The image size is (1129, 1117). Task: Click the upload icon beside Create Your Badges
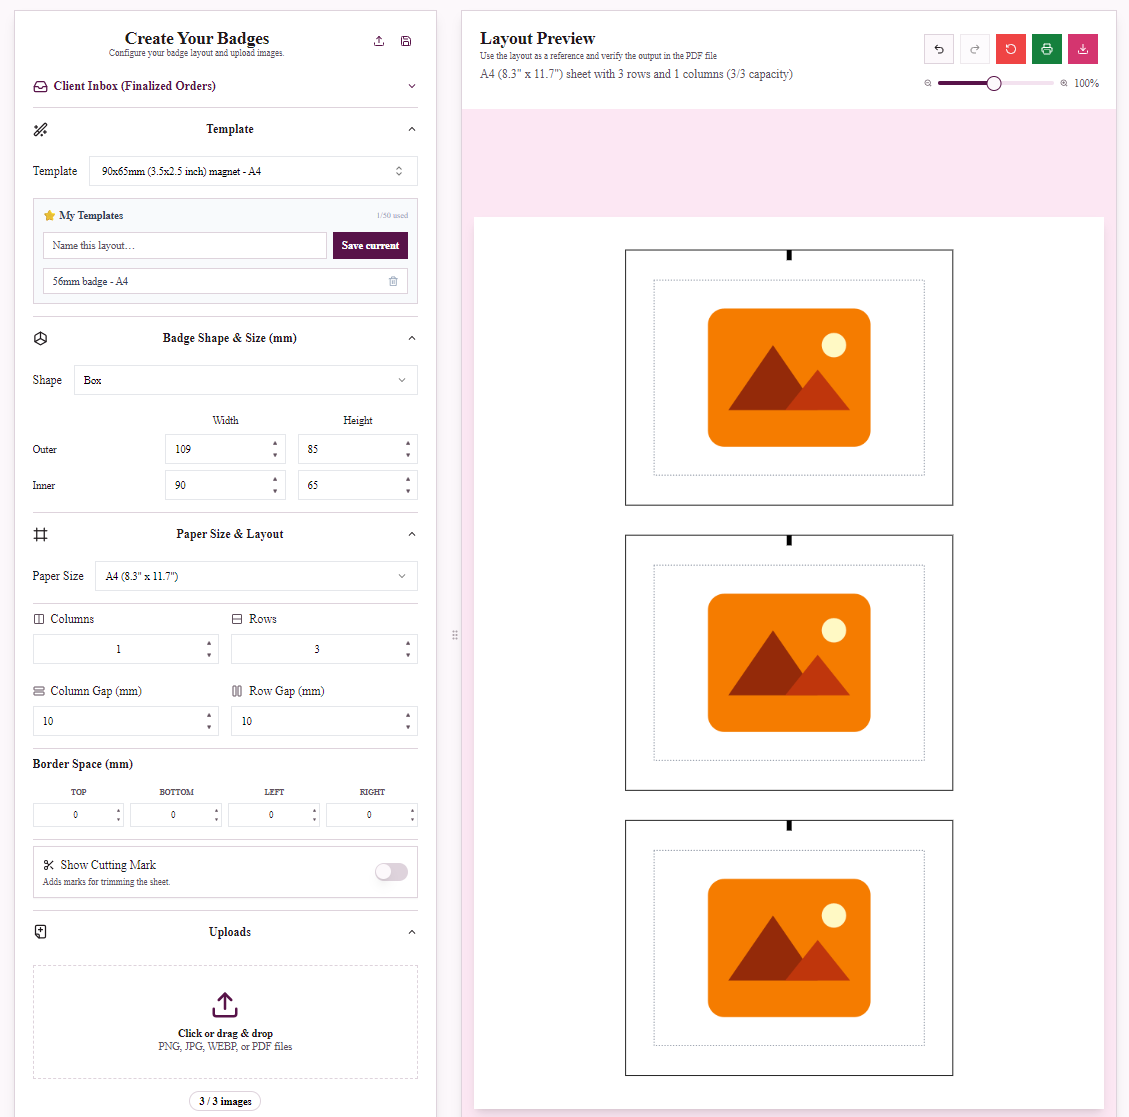pyautogui.click(x=379, y=41)
